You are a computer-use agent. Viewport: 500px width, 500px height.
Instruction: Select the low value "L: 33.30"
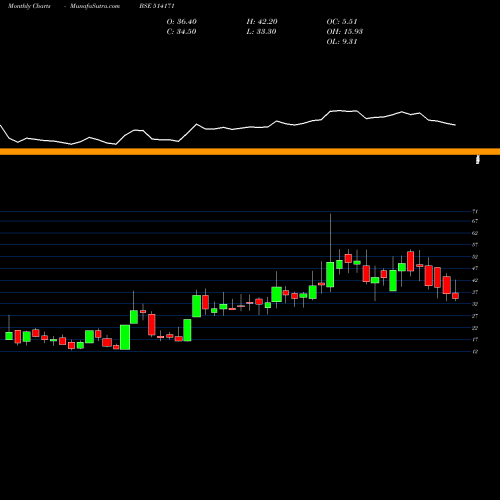pyautogui.click(x=262, y=32)
